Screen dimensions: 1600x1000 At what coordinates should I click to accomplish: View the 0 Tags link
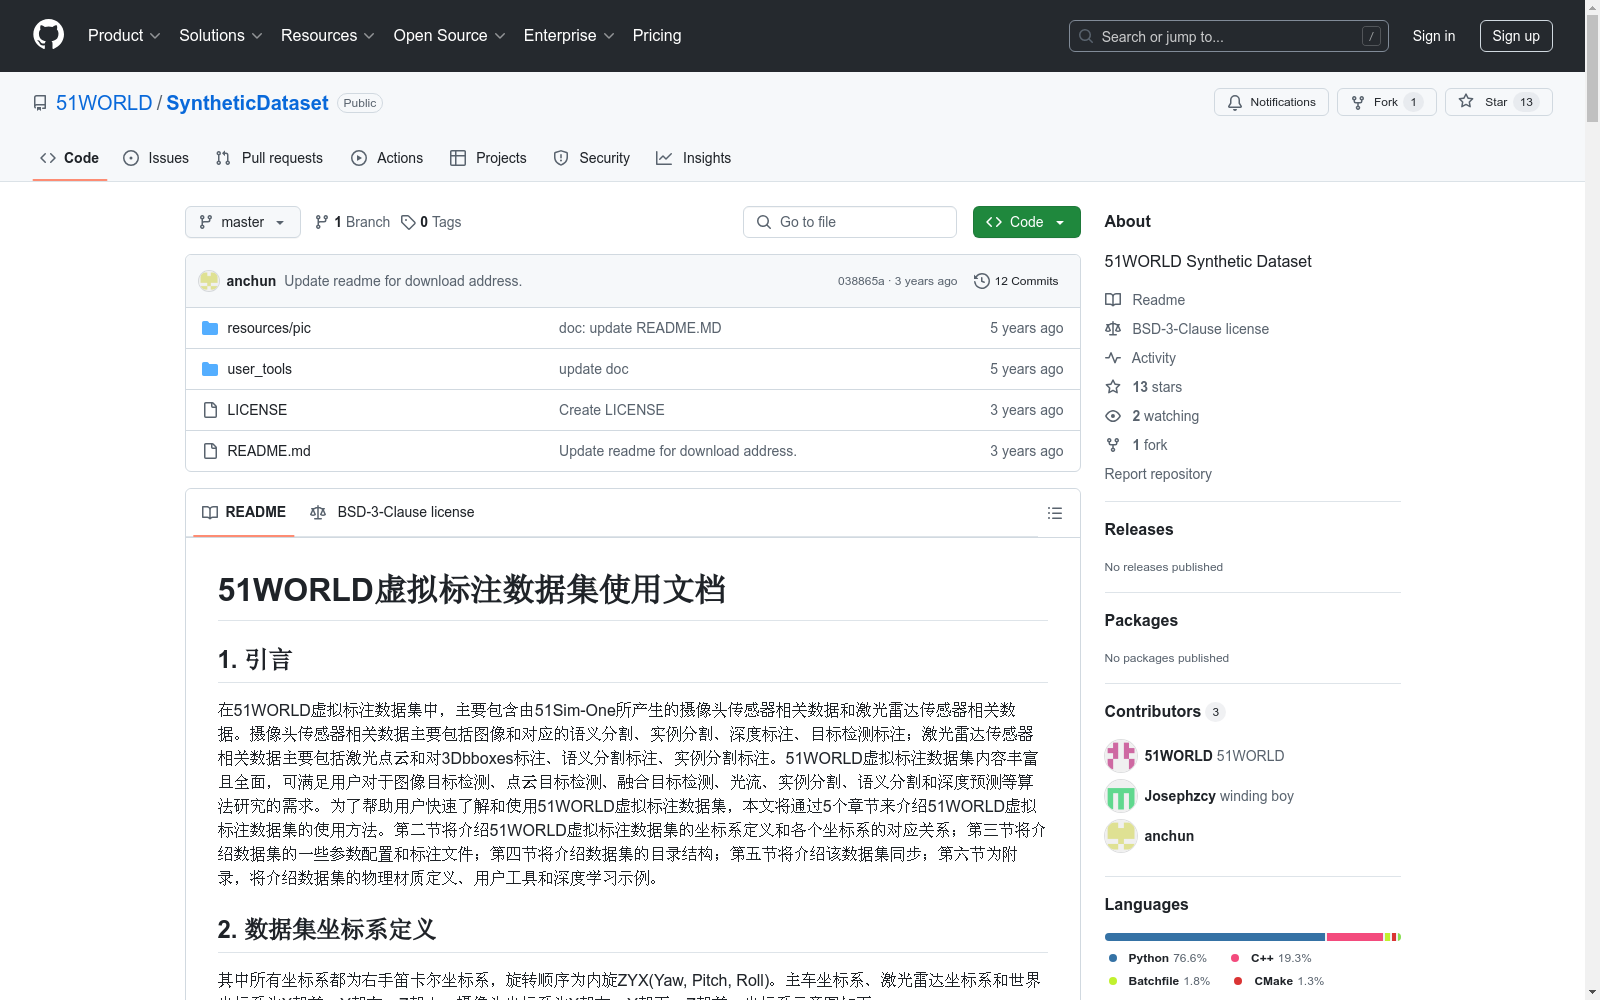click(x=431, y=222)
